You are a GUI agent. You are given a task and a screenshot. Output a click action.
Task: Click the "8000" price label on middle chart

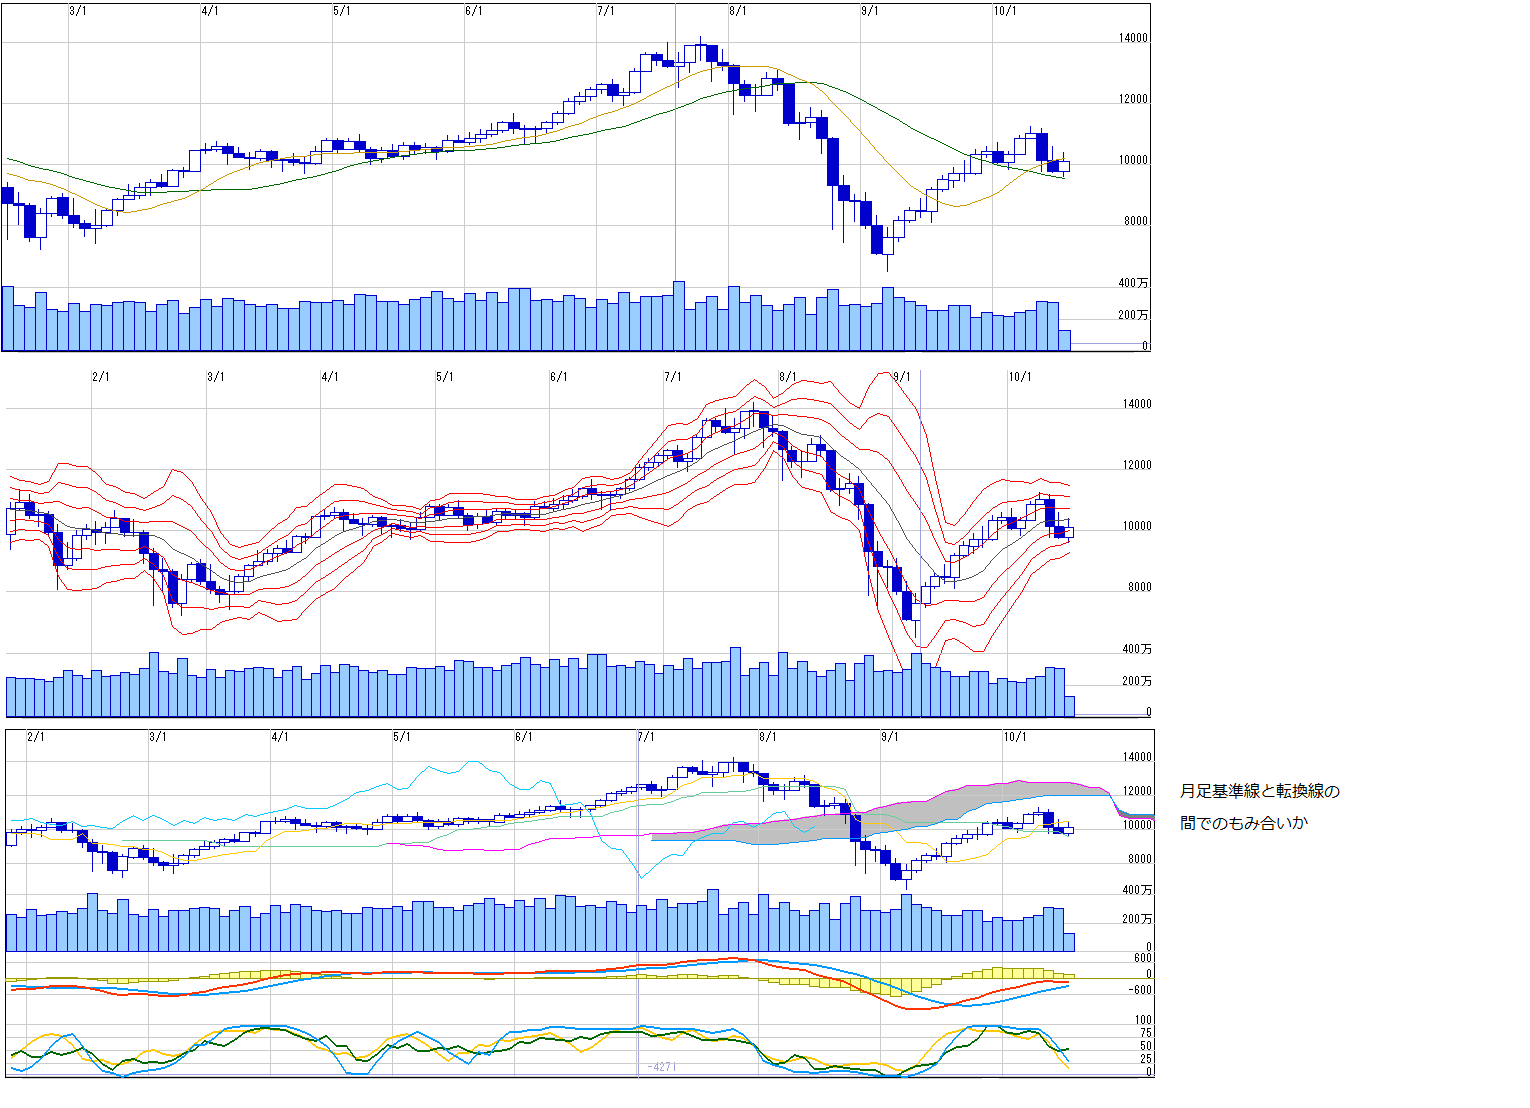click(x=1139, y=588)
